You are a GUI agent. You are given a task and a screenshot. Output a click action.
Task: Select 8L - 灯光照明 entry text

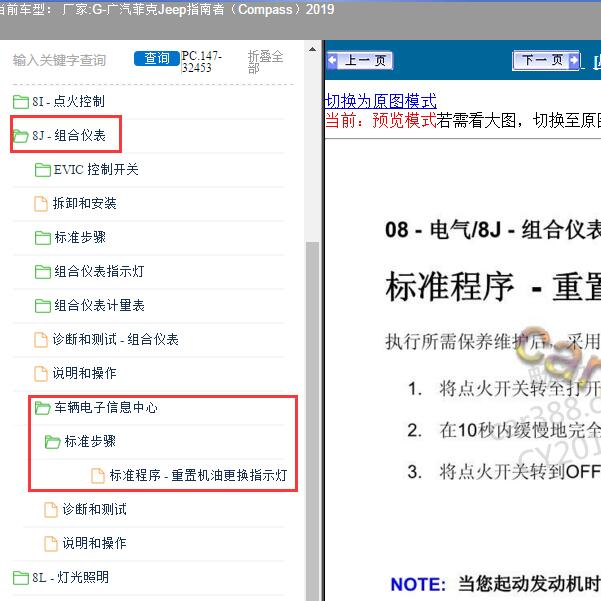[x=70, y=577]
